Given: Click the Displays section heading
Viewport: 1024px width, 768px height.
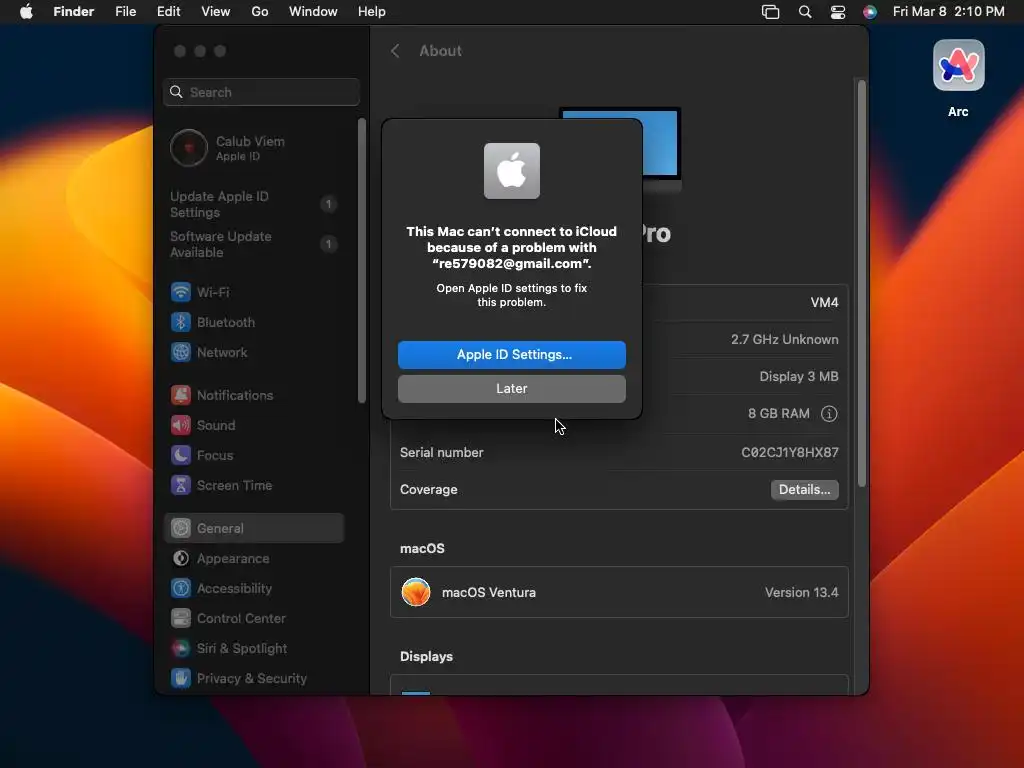Looking at the screenshot, I should pyautogui.click(x=426, y=656).
